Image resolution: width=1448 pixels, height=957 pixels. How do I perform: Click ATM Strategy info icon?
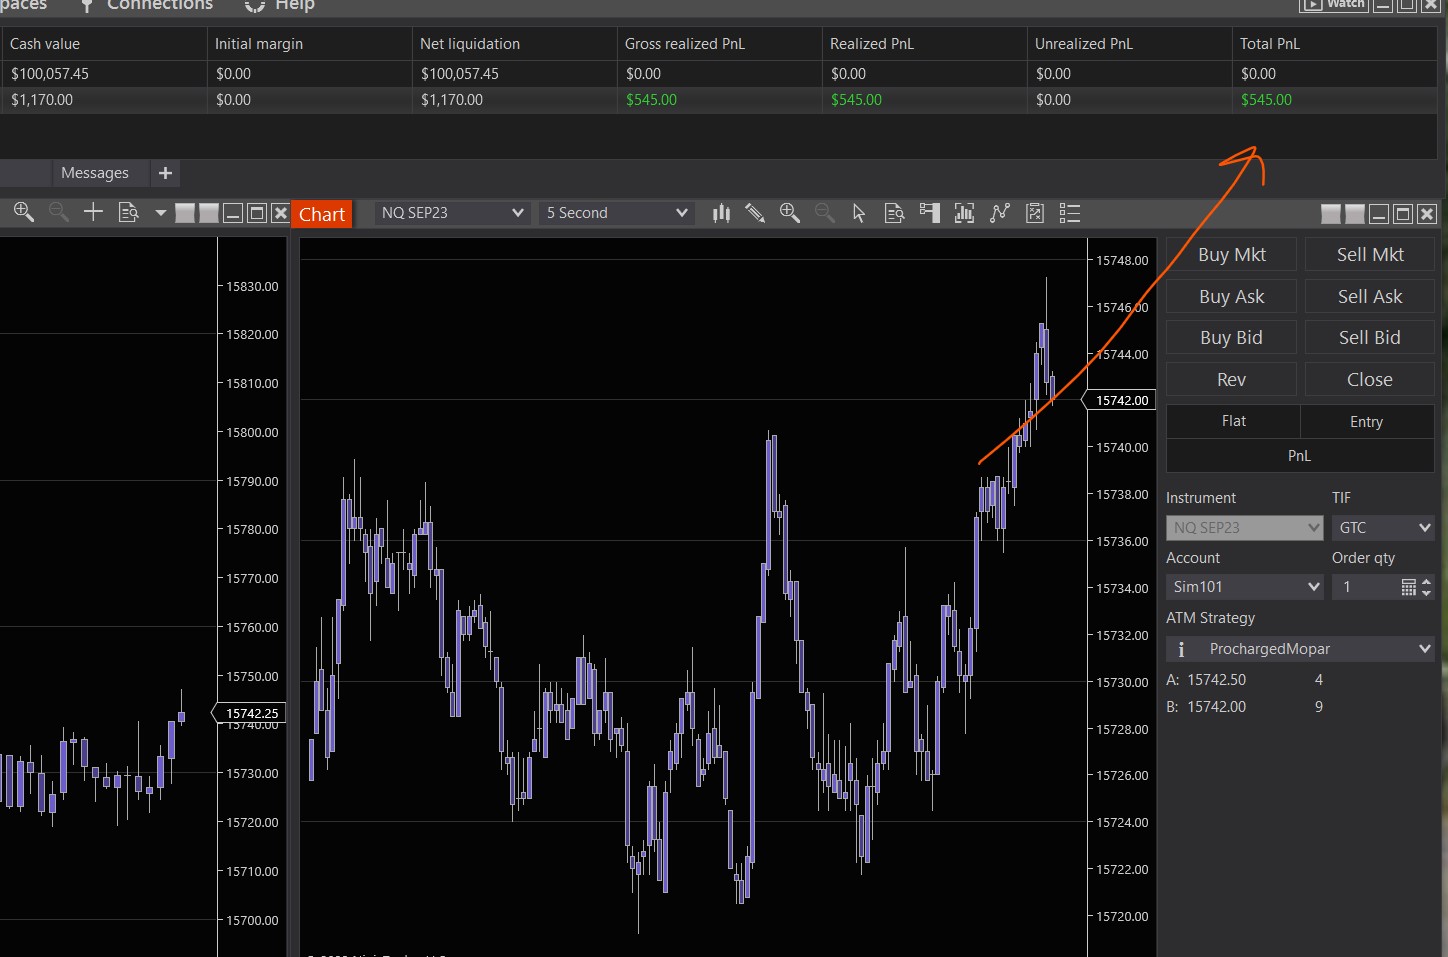1181,649
